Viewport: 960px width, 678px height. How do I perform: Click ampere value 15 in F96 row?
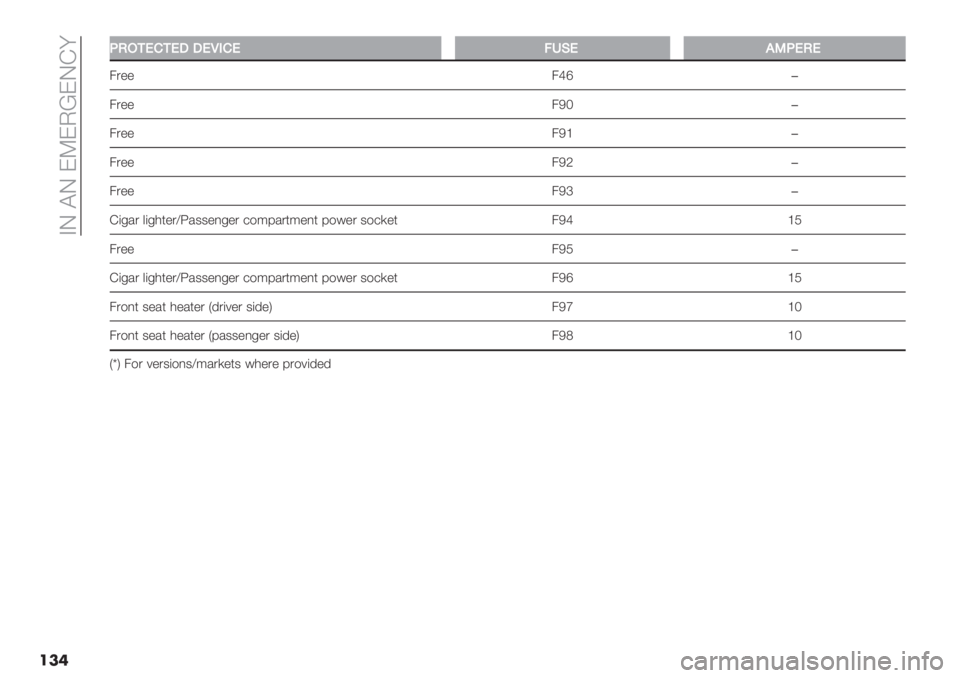tap(795, 278)
